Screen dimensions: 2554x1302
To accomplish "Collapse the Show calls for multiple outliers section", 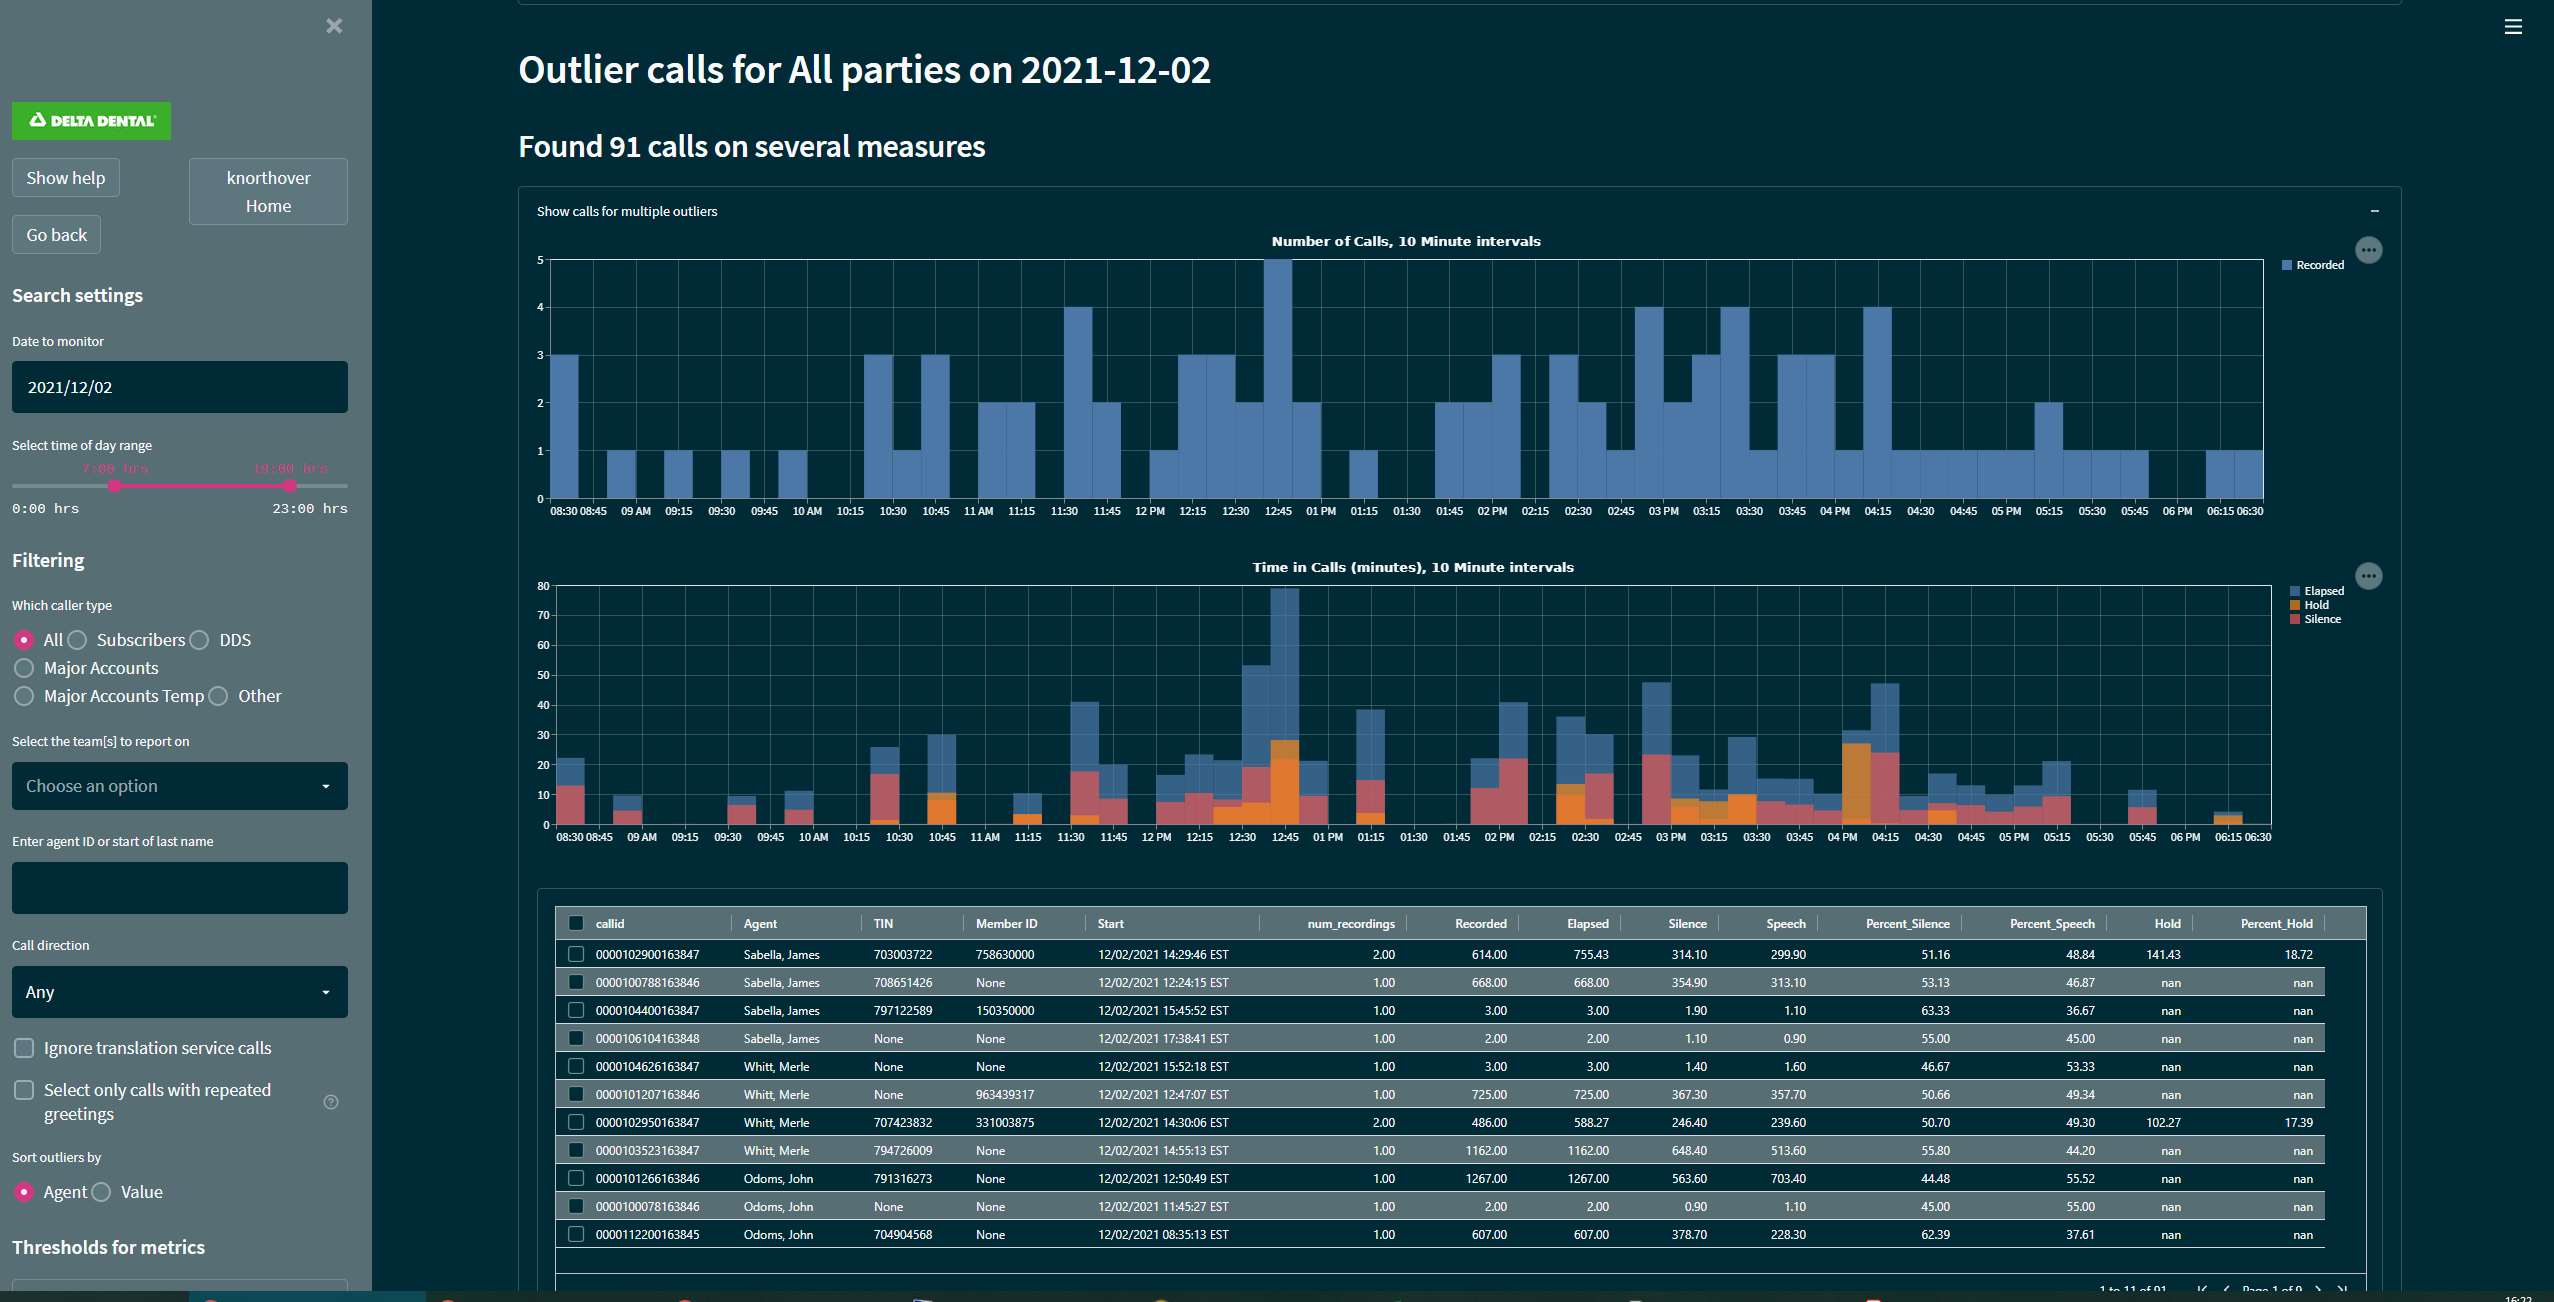I will (2377, 211).
